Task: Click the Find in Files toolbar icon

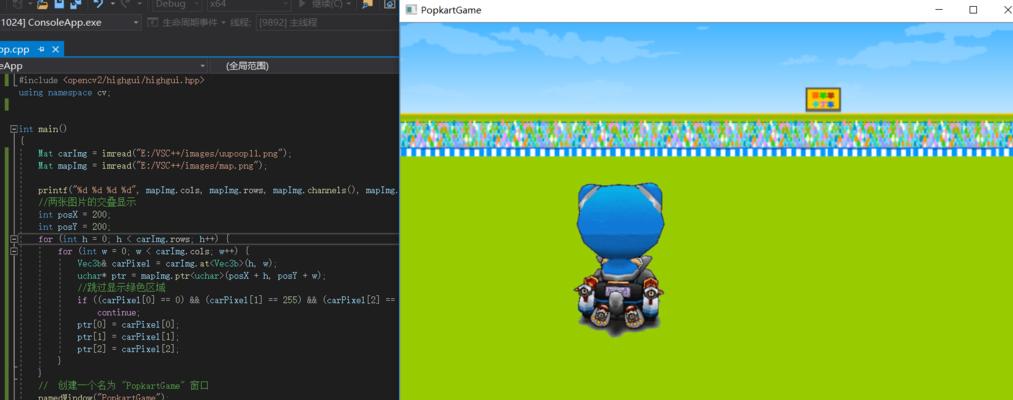Action: point(367,4)
